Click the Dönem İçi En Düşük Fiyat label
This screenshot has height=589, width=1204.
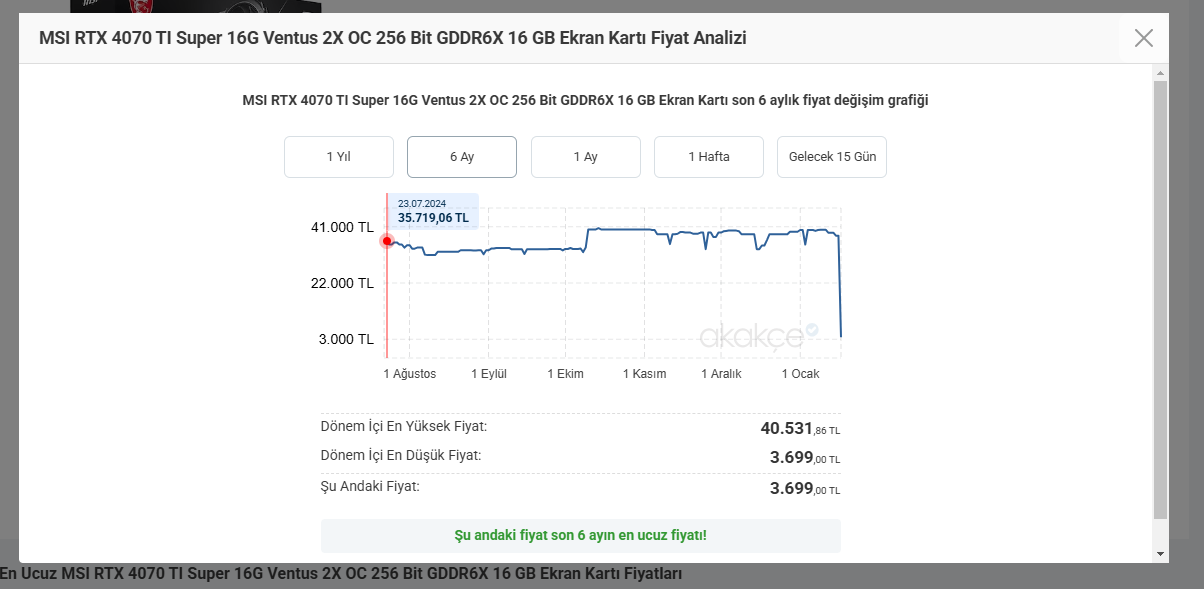(401, 455)
